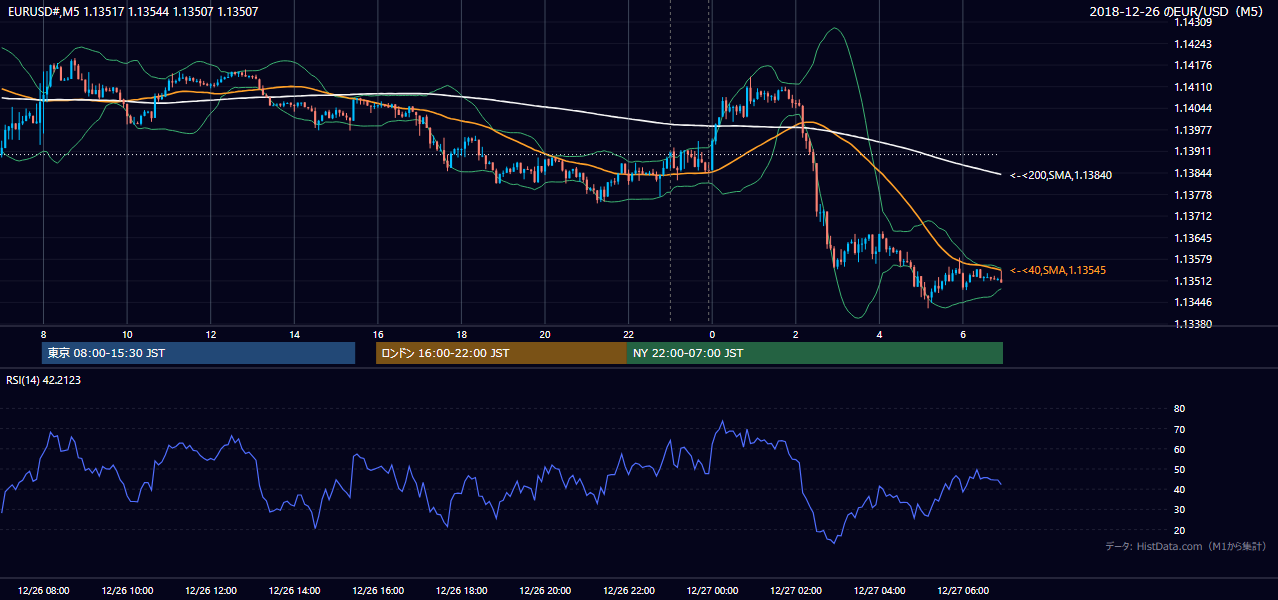Click the ロンドン 16:00-22:00 JST session bar

(x=501, y=353)
